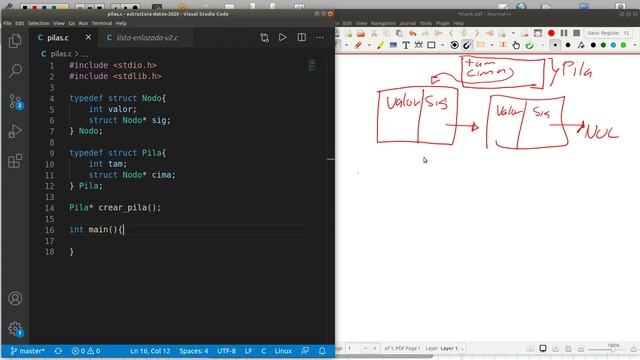Close the pilas.c editor tab
This screenshot has width=640, height=360.
tap(88, 38)
